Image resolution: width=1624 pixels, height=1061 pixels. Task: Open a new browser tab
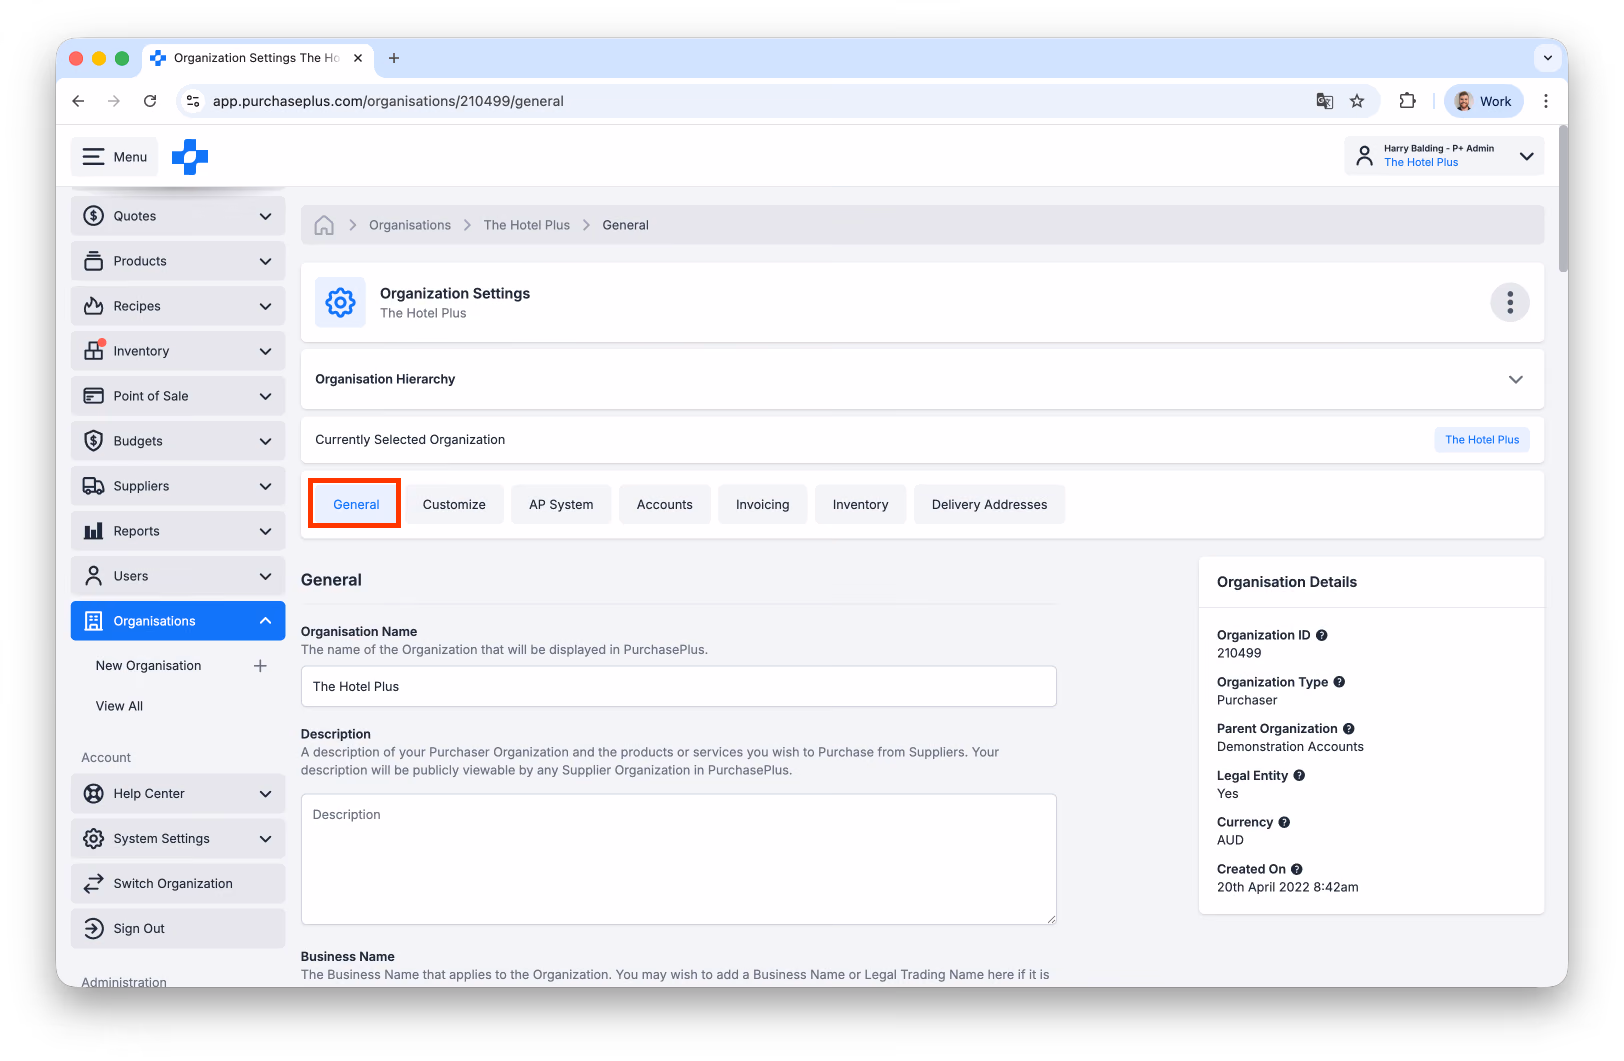tap(394, 58)
